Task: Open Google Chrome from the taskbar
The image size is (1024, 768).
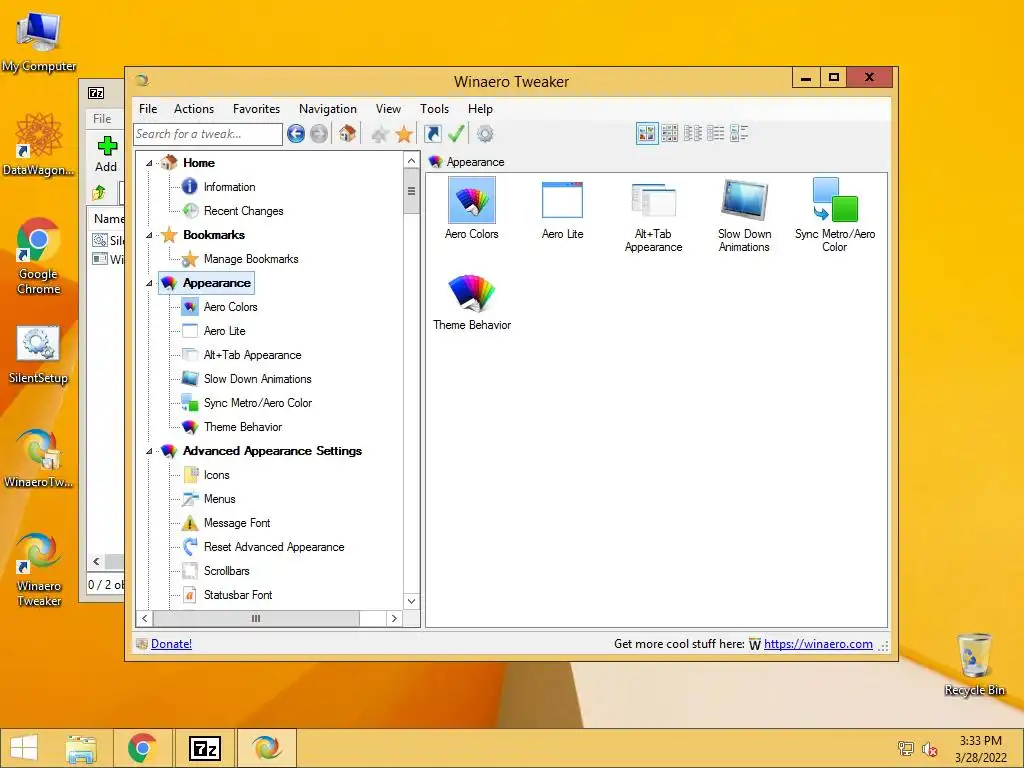Action: [142, 748]
